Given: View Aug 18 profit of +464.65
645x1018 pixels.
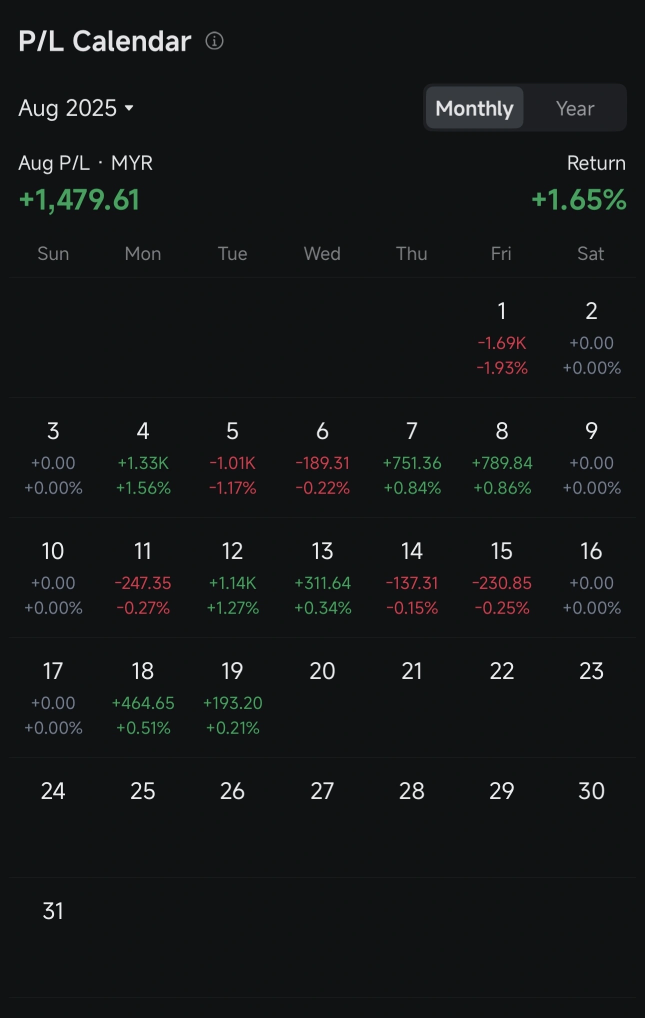Looking at the screenshot, I should point(142,697).
